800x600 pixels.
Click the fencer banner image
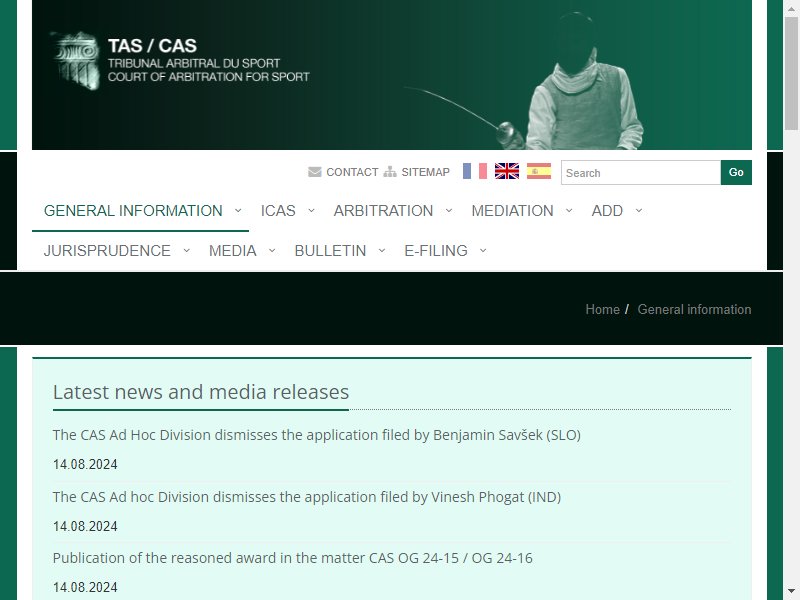(x=392, y=75)
